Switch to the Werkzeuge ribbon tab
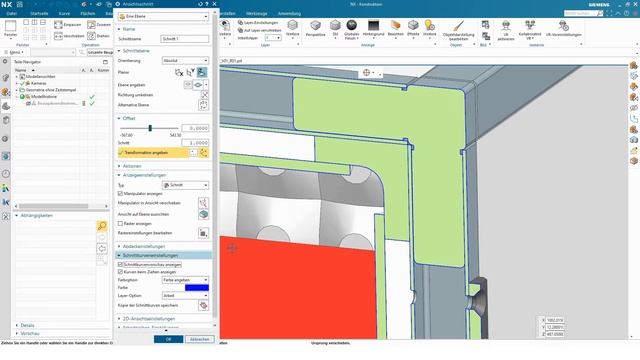Image resolution: width=640 pixels, height=360 pixels. pyautogui.click(x=256, y=13)
